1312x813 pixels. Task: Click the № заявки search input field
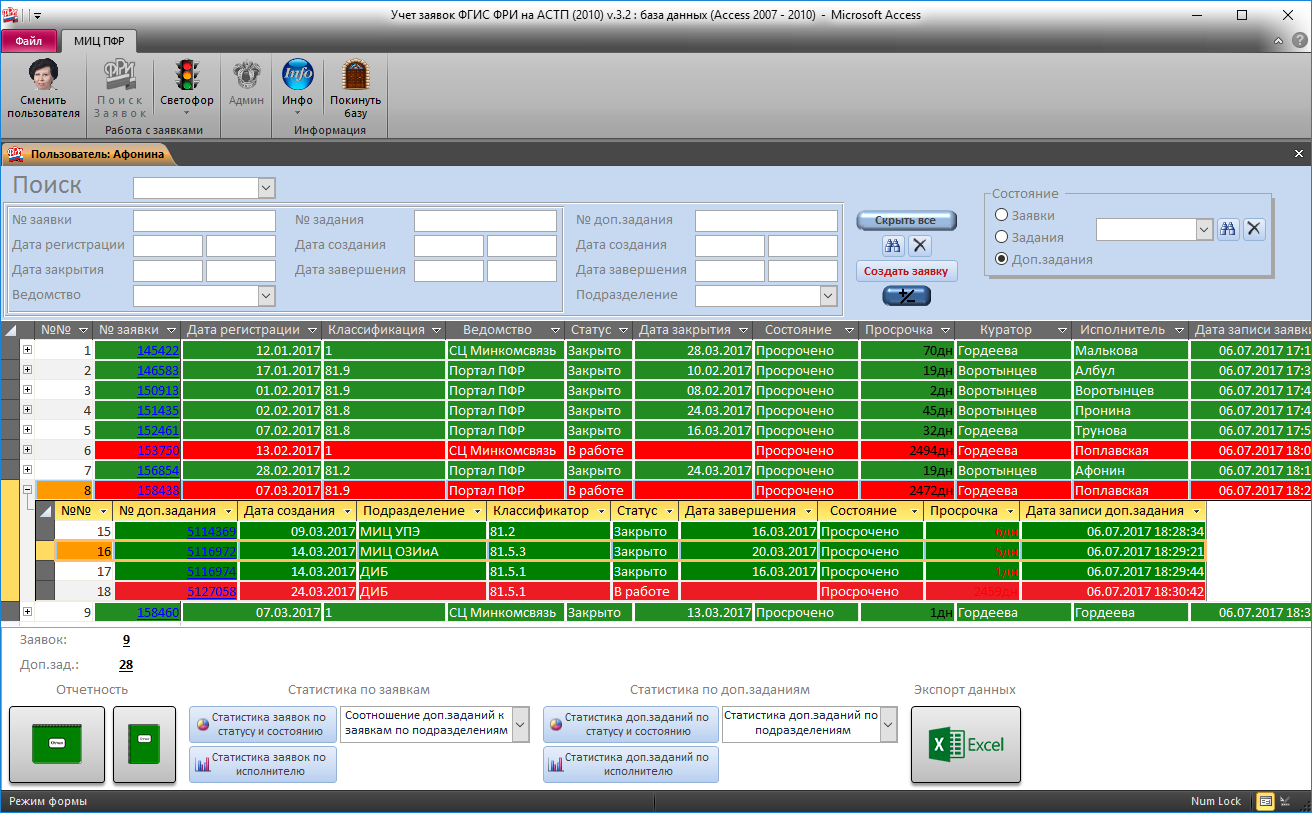pos(204,221)
